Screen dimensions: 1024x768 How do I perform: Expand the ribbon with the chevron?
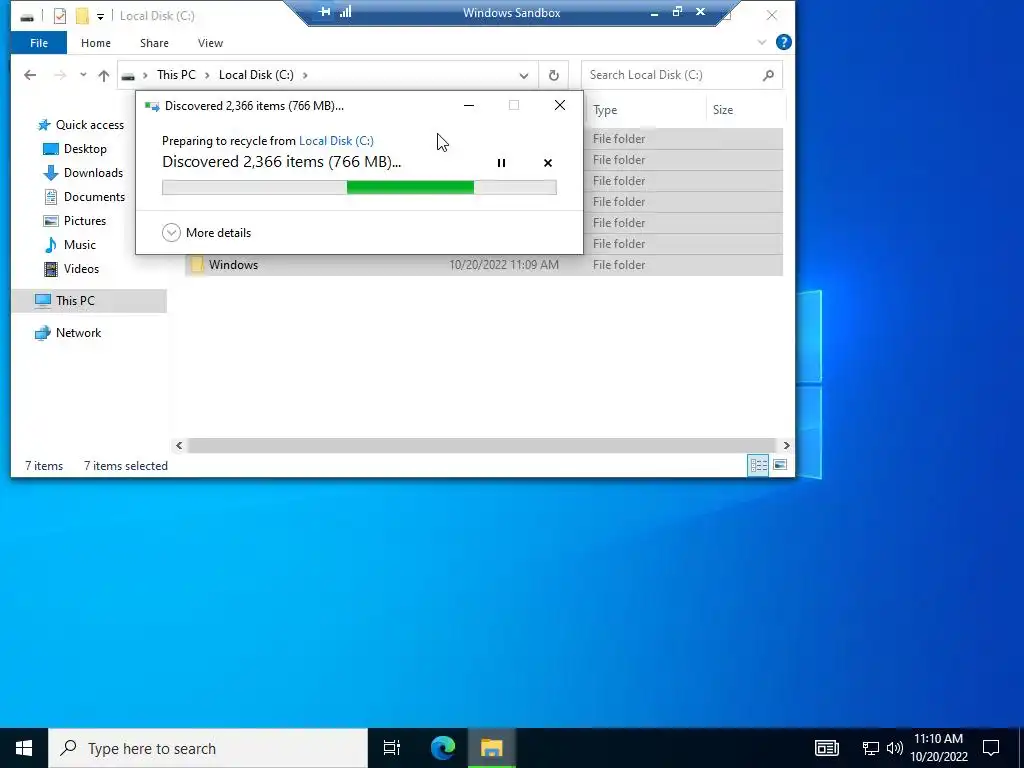pos(761,42)
